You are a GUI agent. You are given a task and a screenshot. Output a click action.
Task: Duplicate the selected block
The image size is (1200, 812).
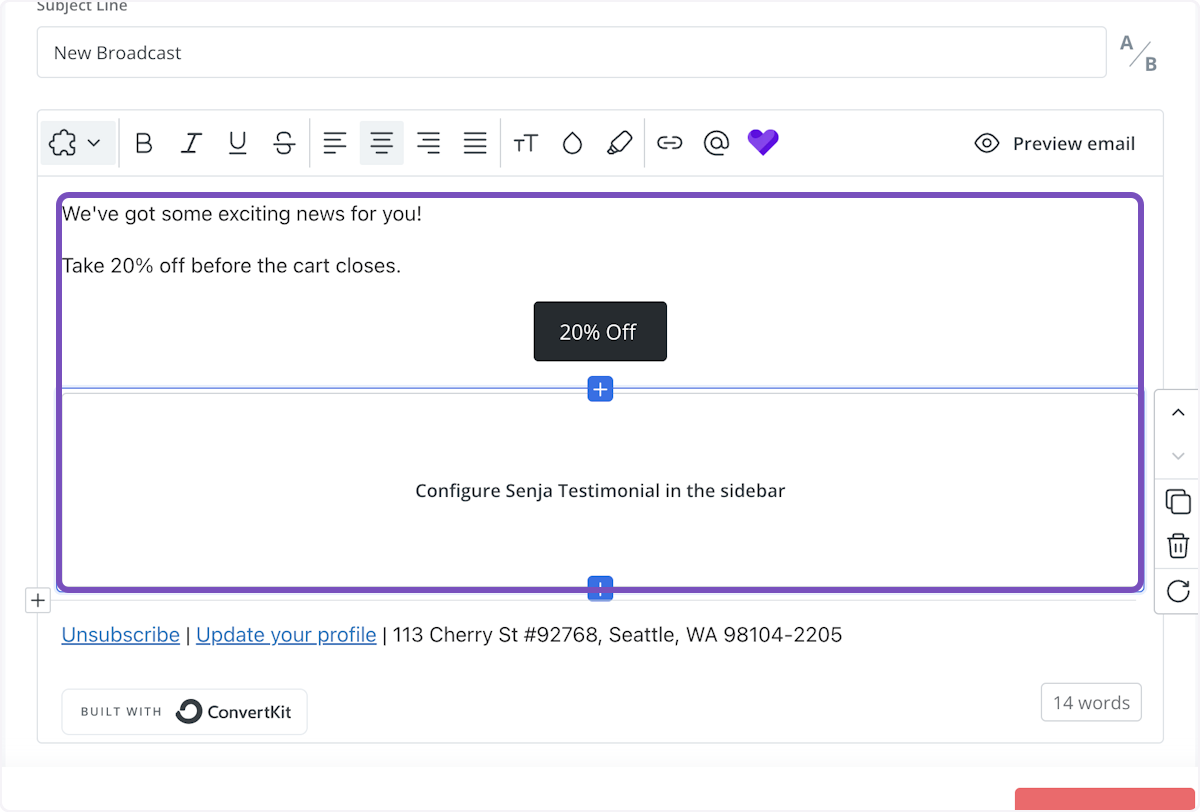point(1177,501)
